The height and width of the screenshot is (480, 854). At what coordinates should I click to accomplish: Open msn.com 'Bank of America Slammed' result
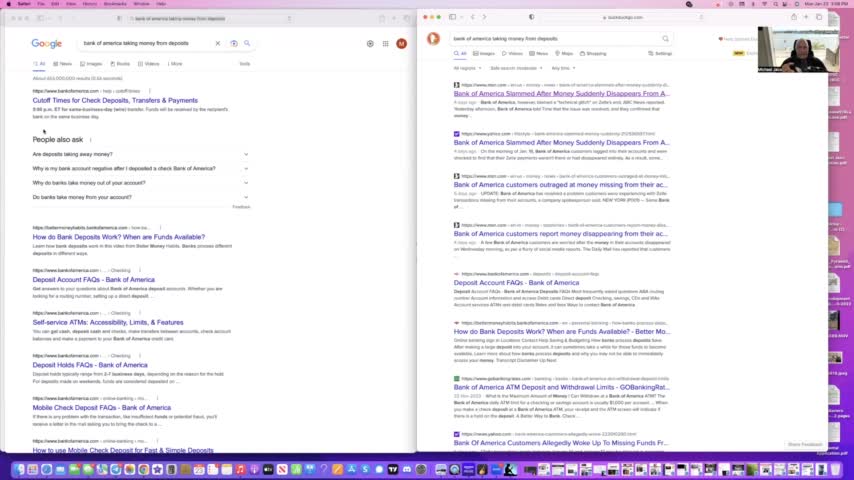click(562, 94)
